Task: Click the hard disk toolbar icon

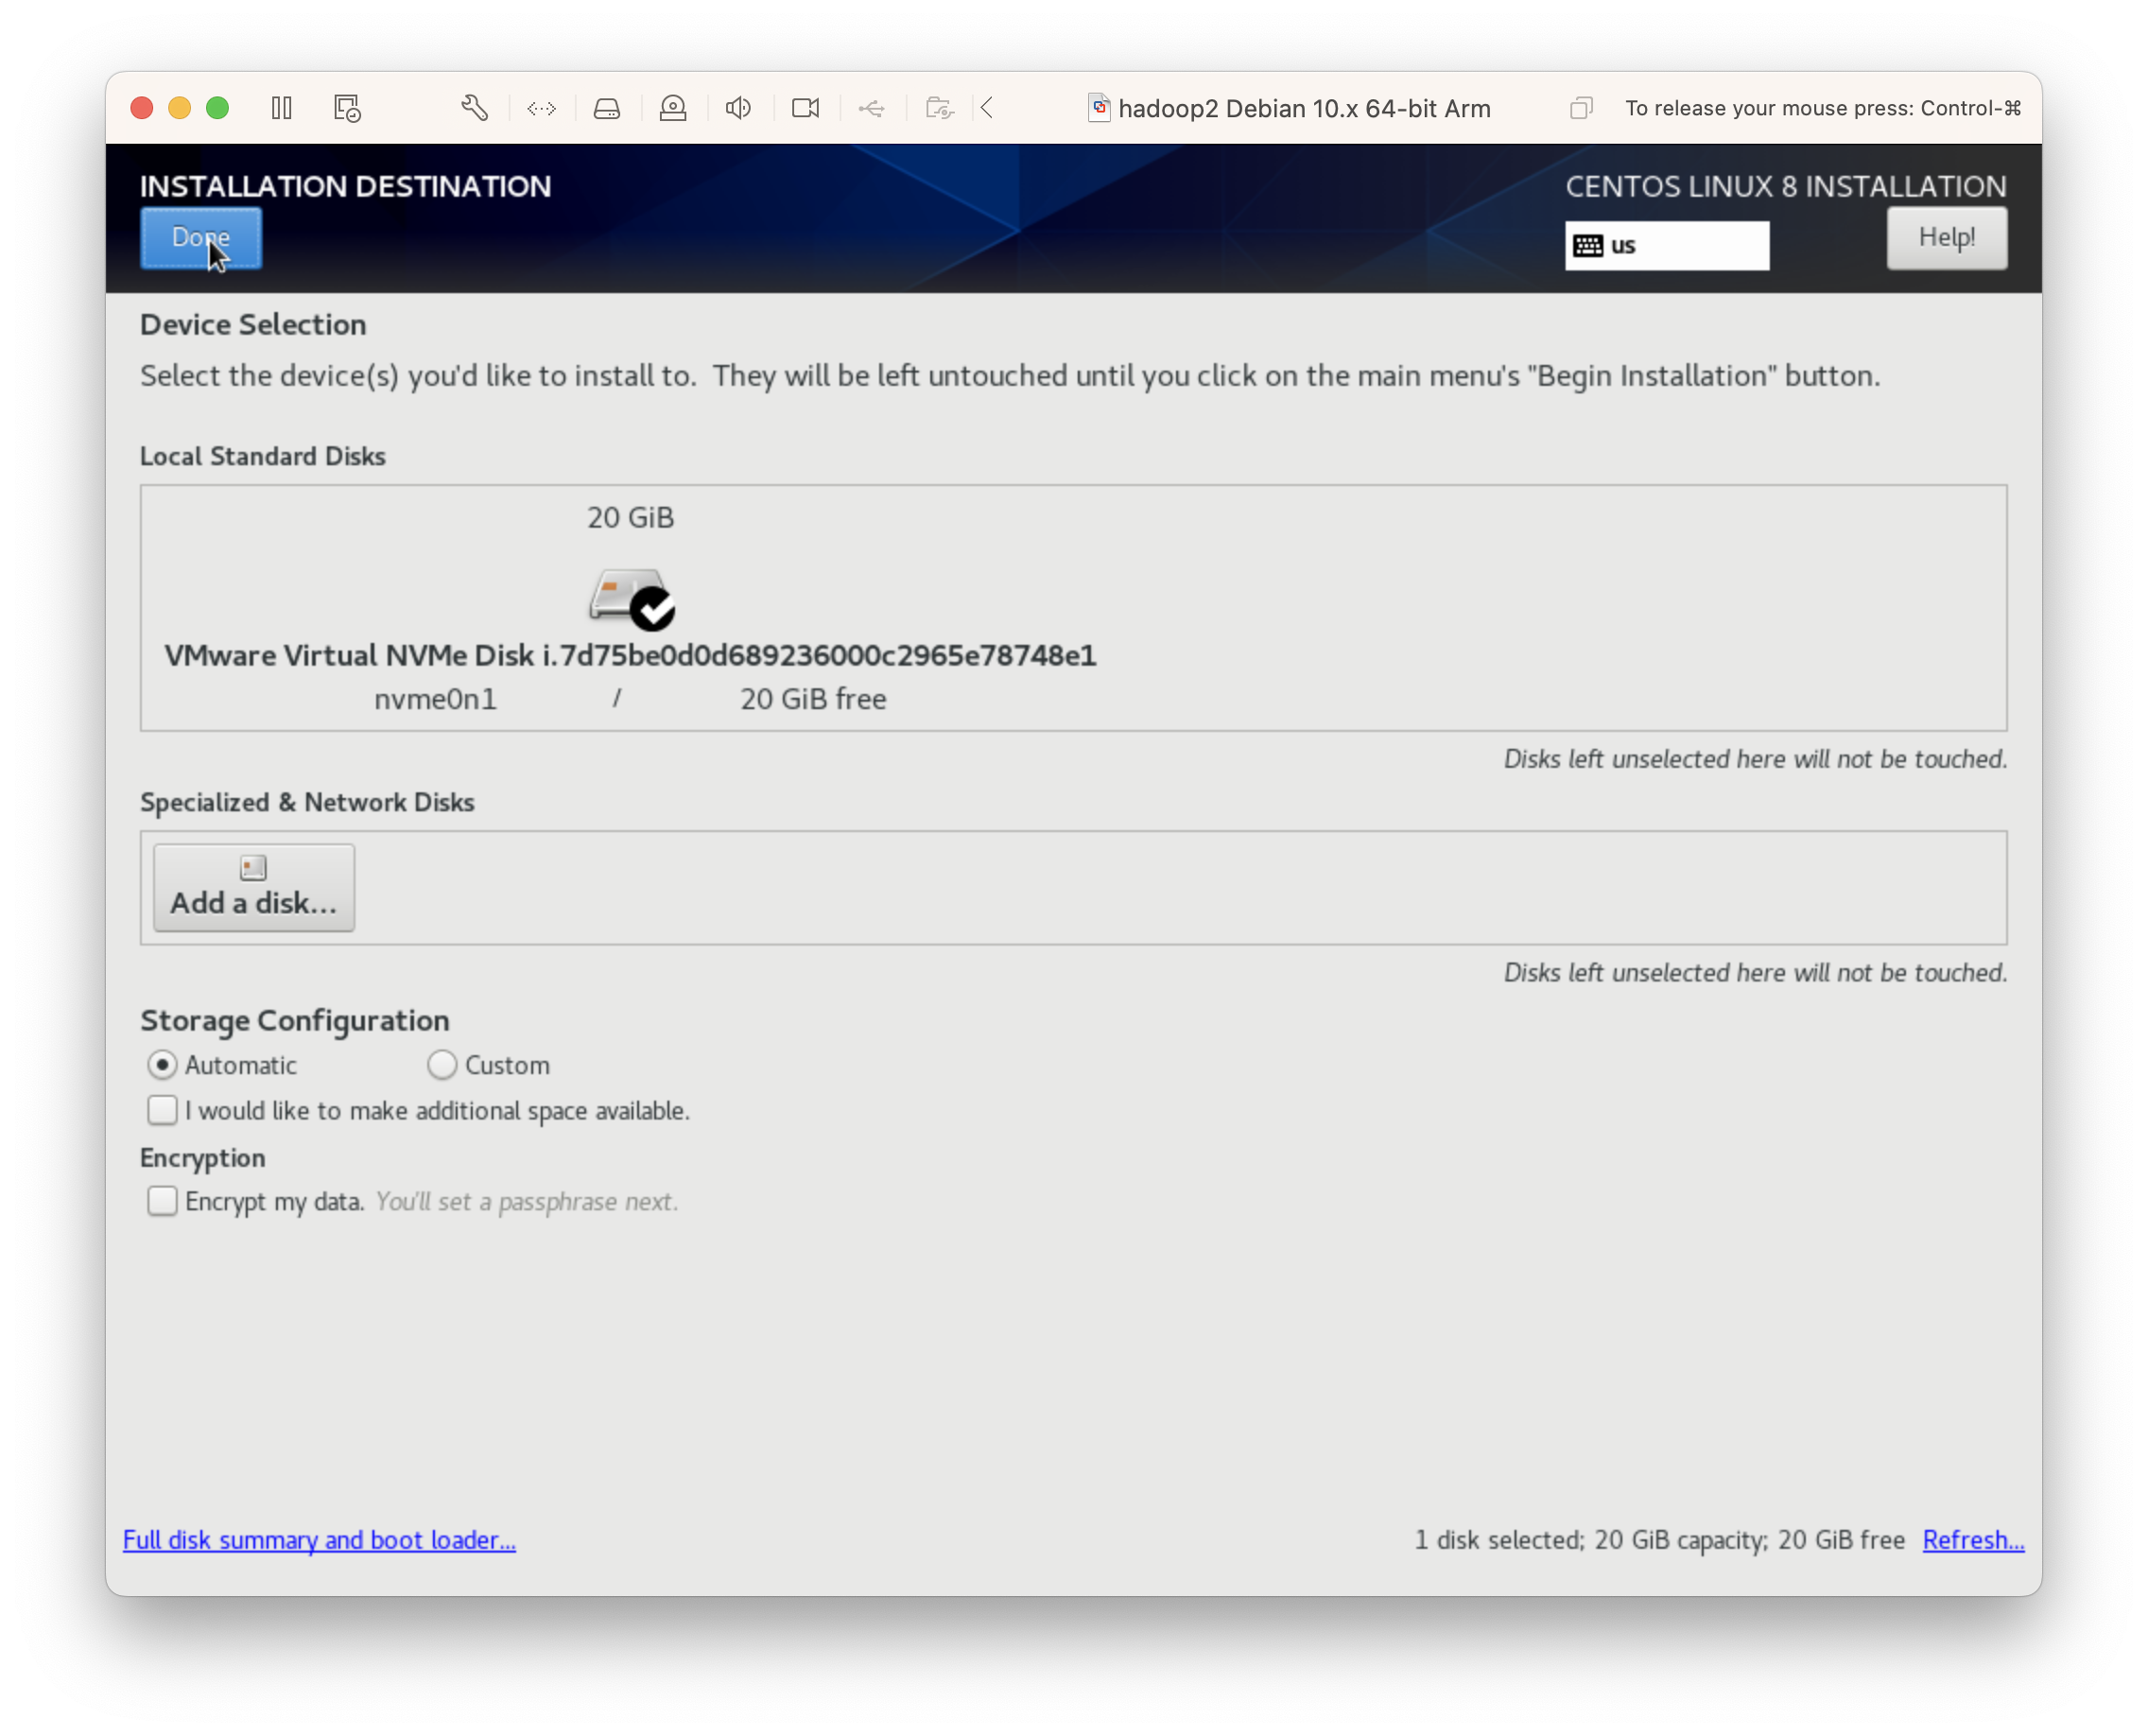Action: pyautogui.click(x=607, y=108)
